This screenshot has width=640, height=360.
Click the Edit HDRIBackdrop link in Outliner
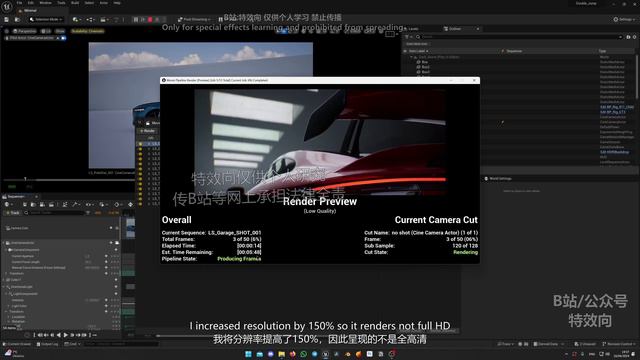click(x=614, y=152)
